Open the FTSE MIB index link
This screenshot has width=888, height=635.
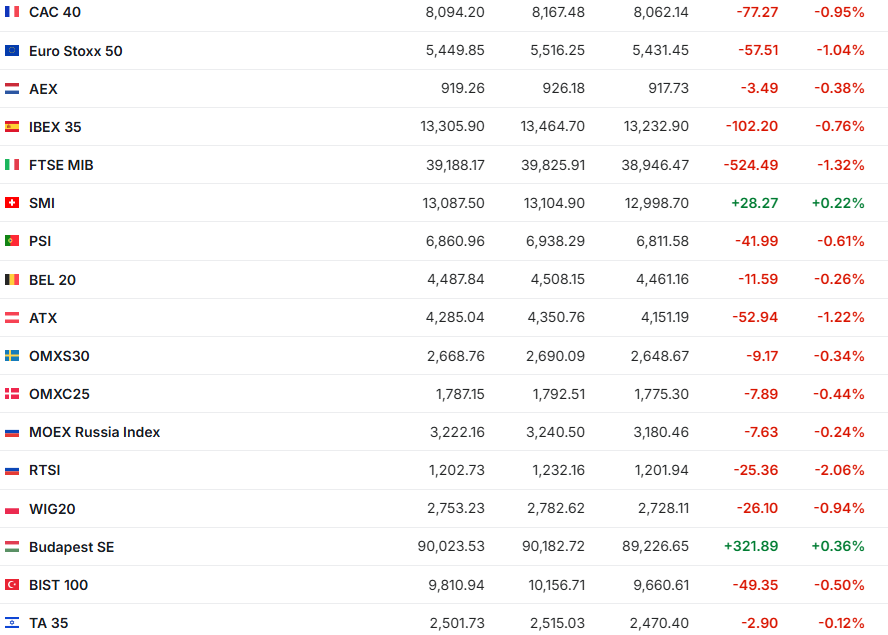pos(61,165)
